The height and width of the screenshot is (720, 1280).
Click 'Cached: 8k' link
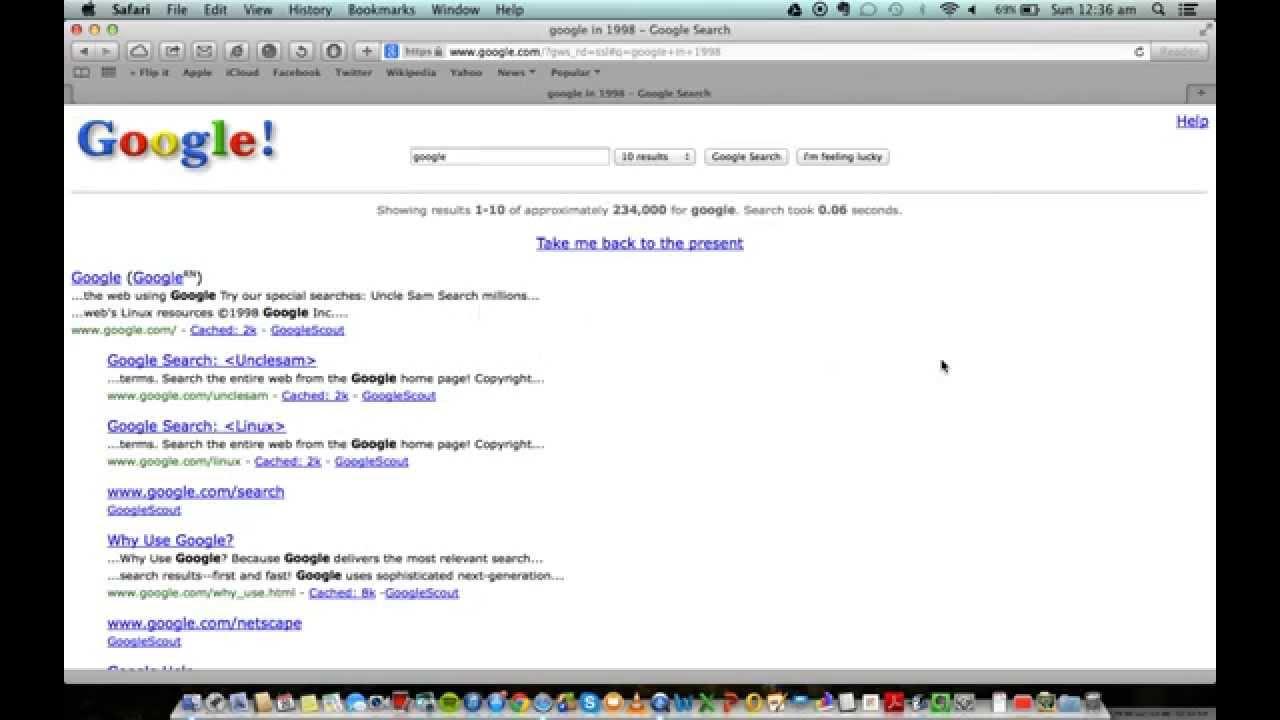[x=342, y=593]
